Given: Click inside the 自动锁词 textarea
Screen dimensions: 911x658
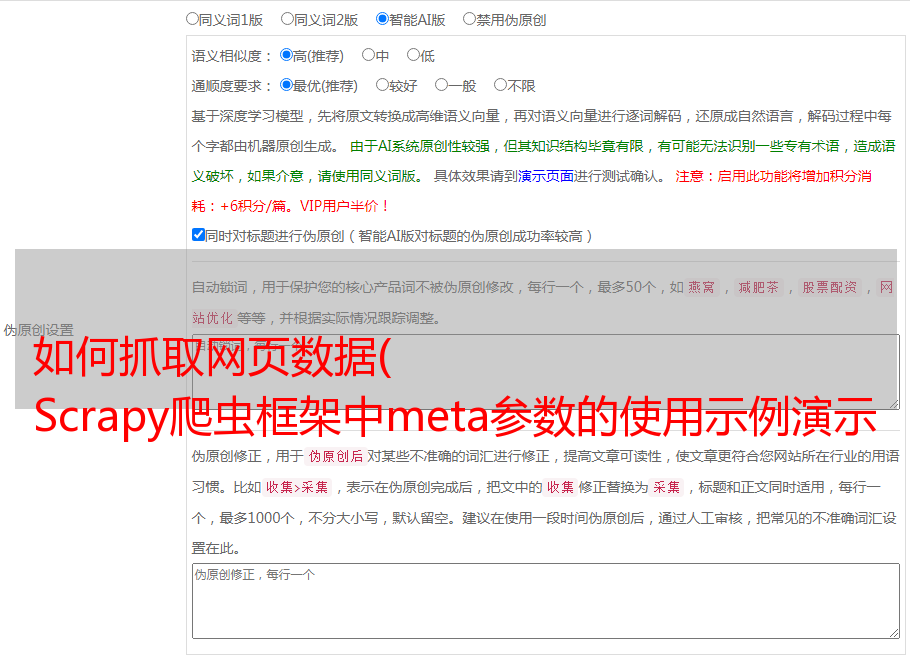Looking at the screenshot, I should [546, 372].
